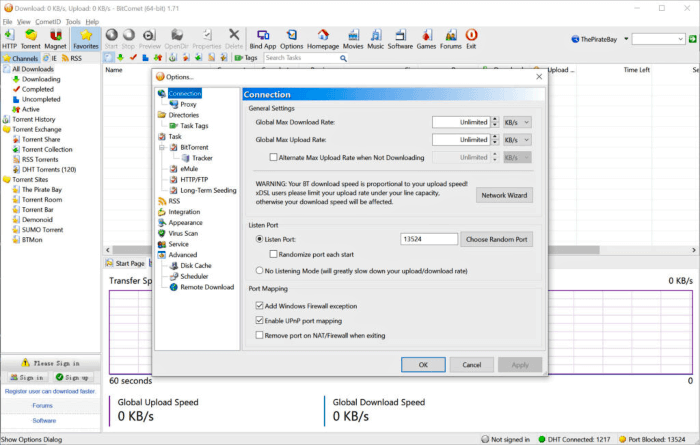This screenshot has height=445, width=700.
Task: Click Global Max Upload Rate spinner
Action: [x=495, y=140]
